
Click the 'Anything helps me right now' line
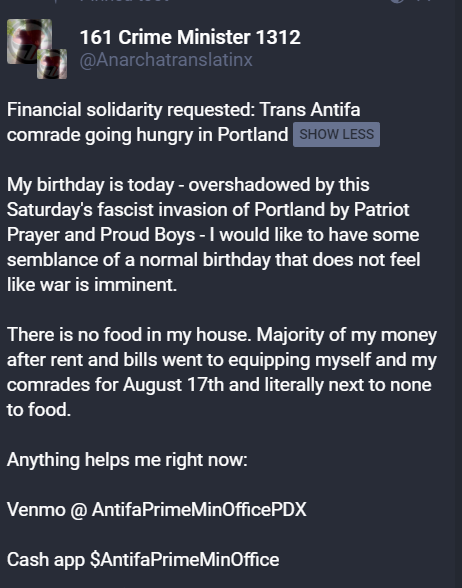(x=127, y=460)
